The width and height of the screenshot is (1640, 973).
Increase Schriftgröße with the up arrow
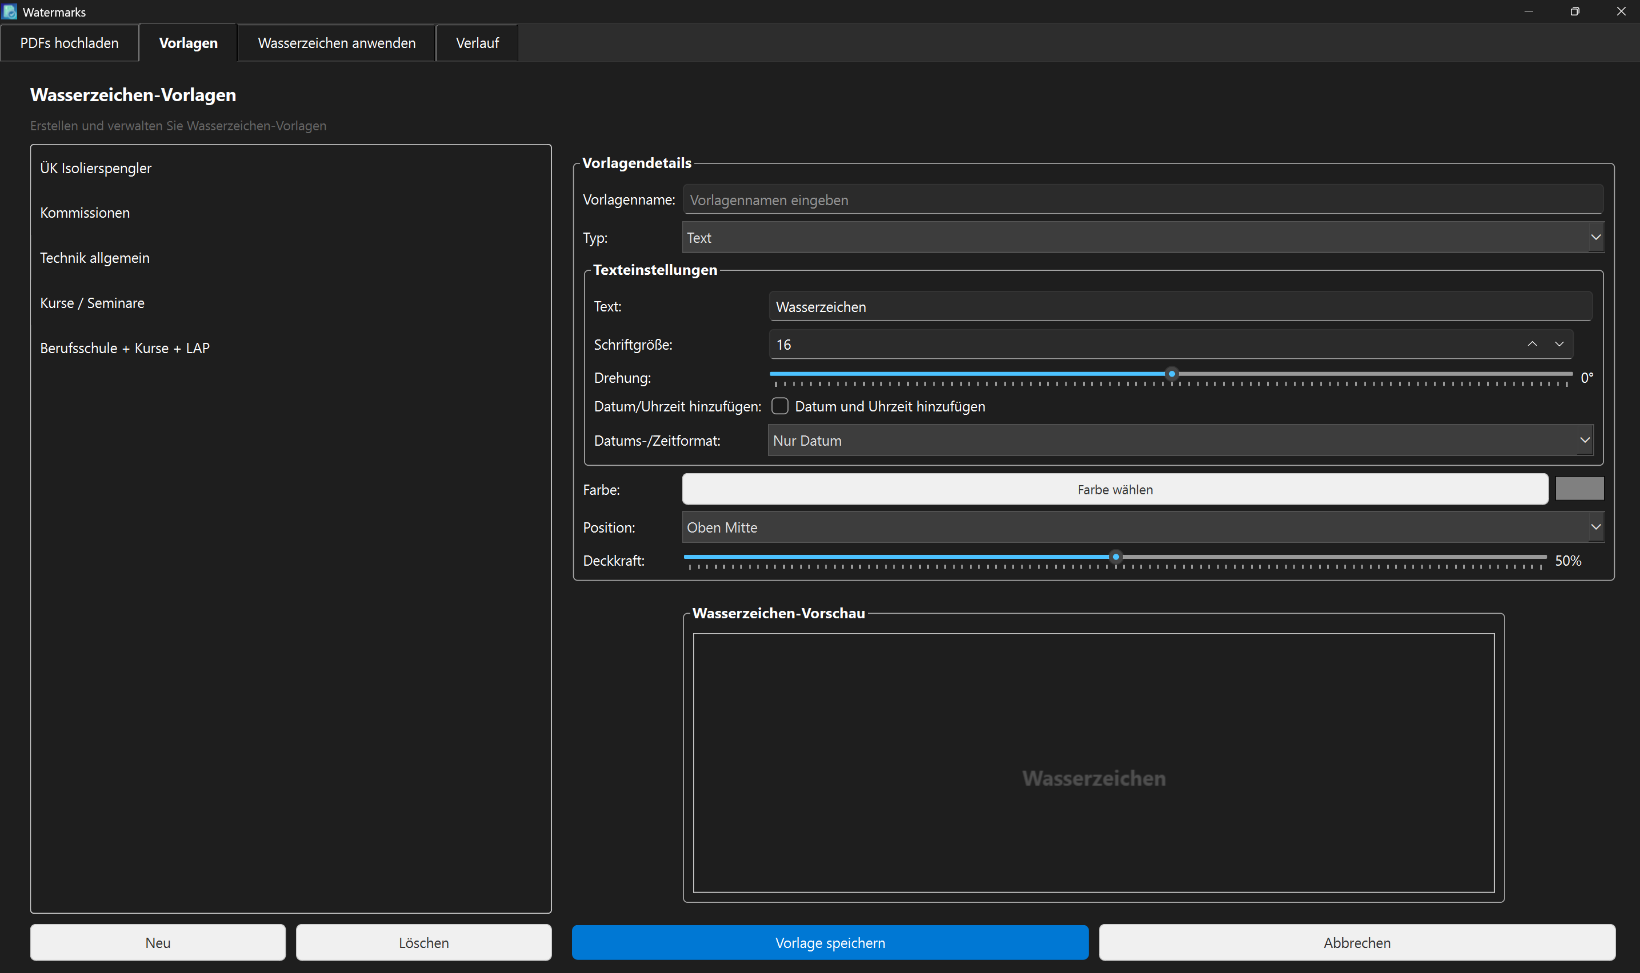tap(1532, 345)
